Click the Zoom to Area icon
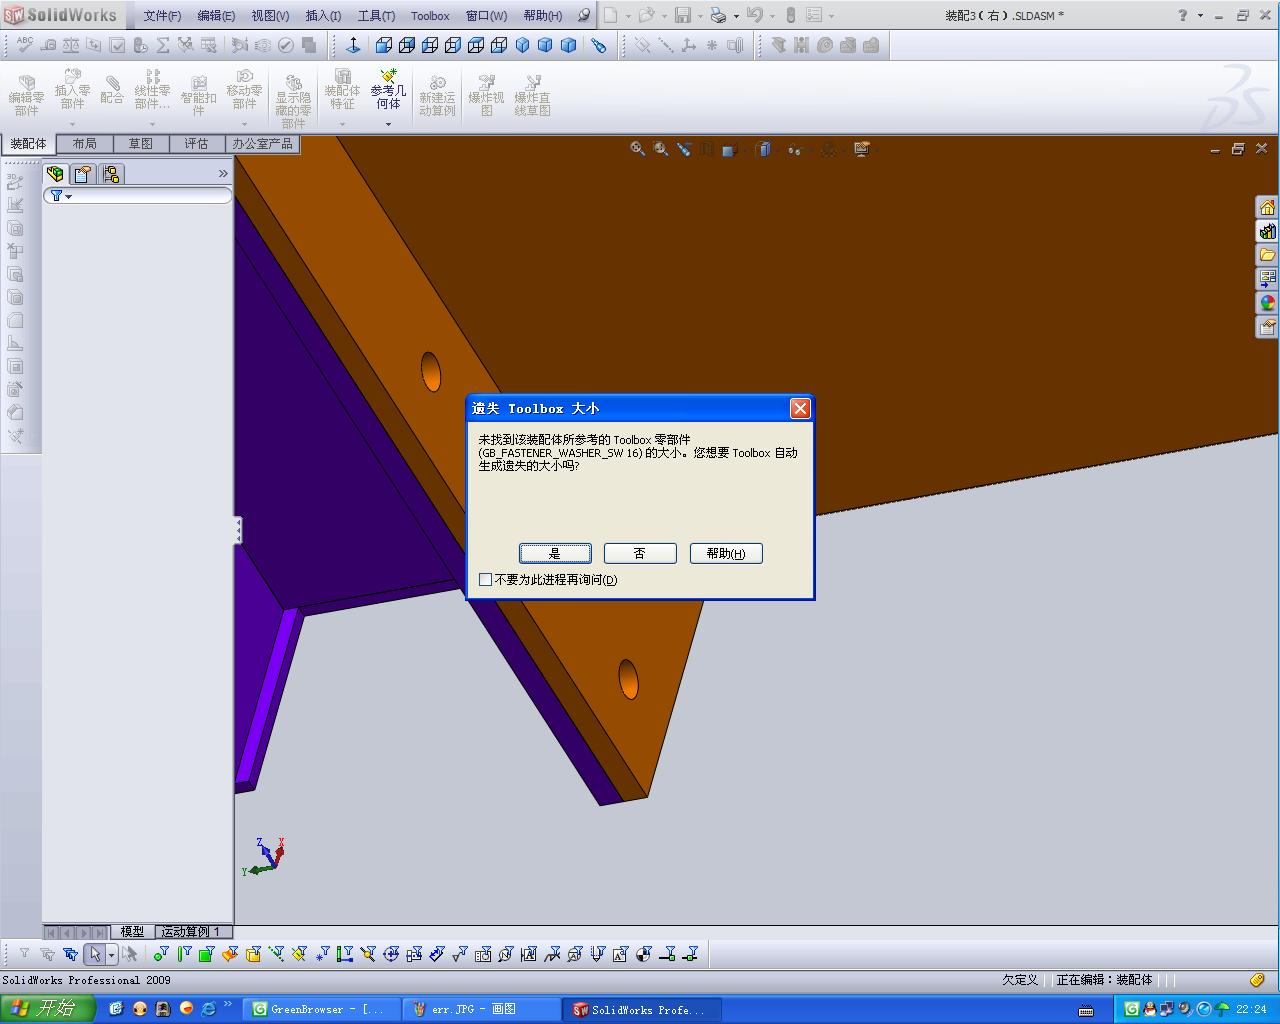This screenshot has height=1024, width=1280. pyautogui.click(x=661, y=149)
